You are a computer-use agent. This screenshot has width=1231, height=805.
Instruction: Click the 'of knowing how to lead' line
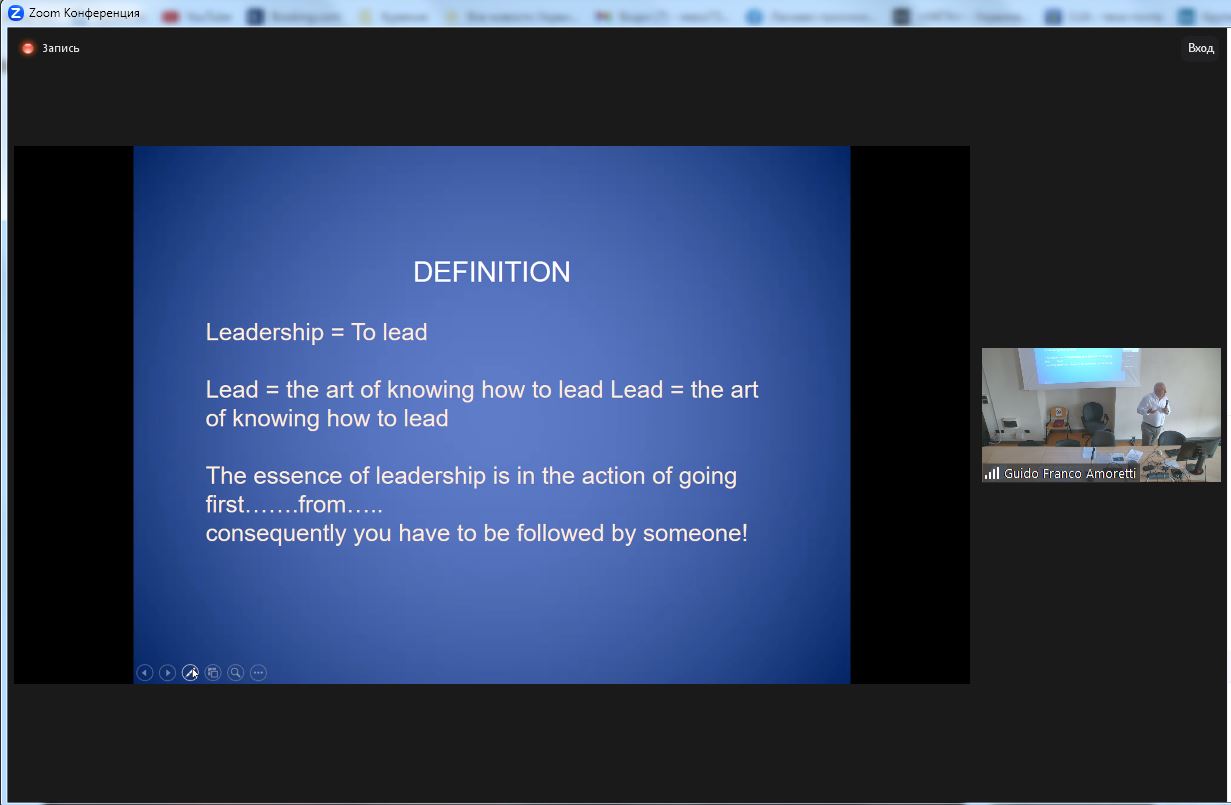pos(326,418)
